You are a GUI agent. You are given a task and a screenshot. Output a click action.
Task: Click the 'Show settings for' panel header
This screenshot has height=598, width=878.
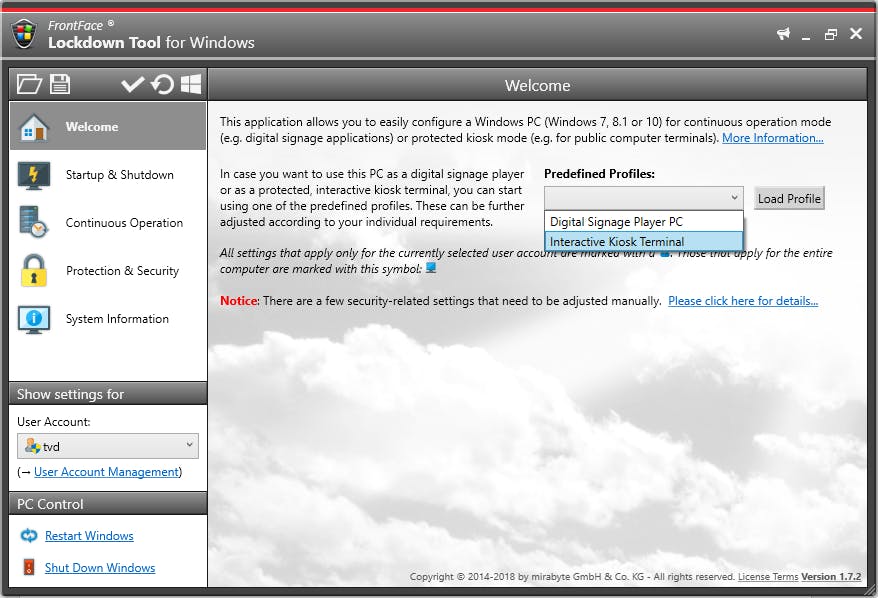(x=108, y=394)
